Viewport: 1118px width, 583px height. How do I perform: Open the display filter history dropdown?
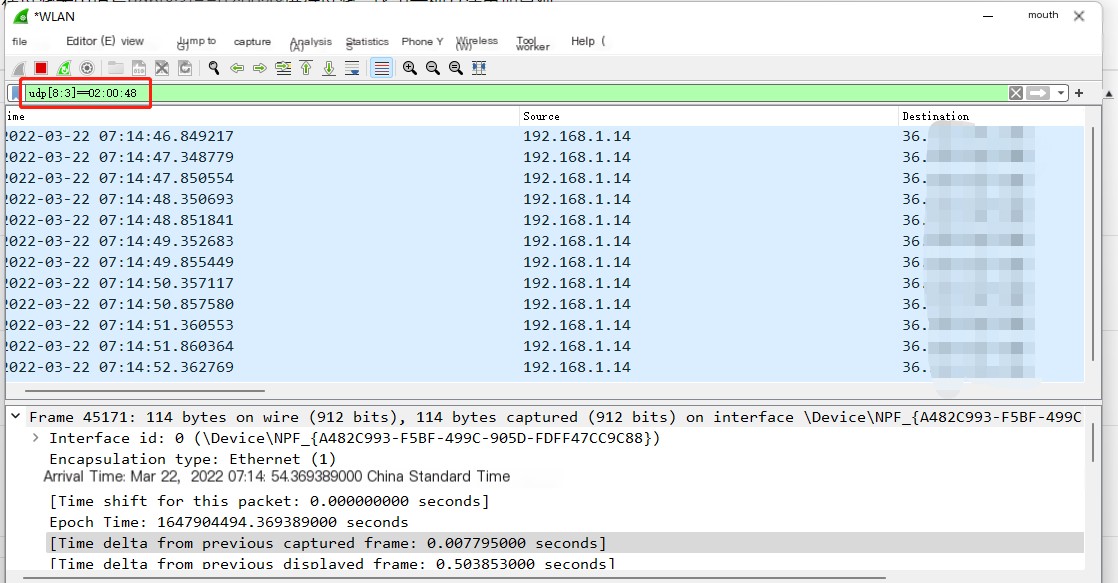[x=1061, y=93]
